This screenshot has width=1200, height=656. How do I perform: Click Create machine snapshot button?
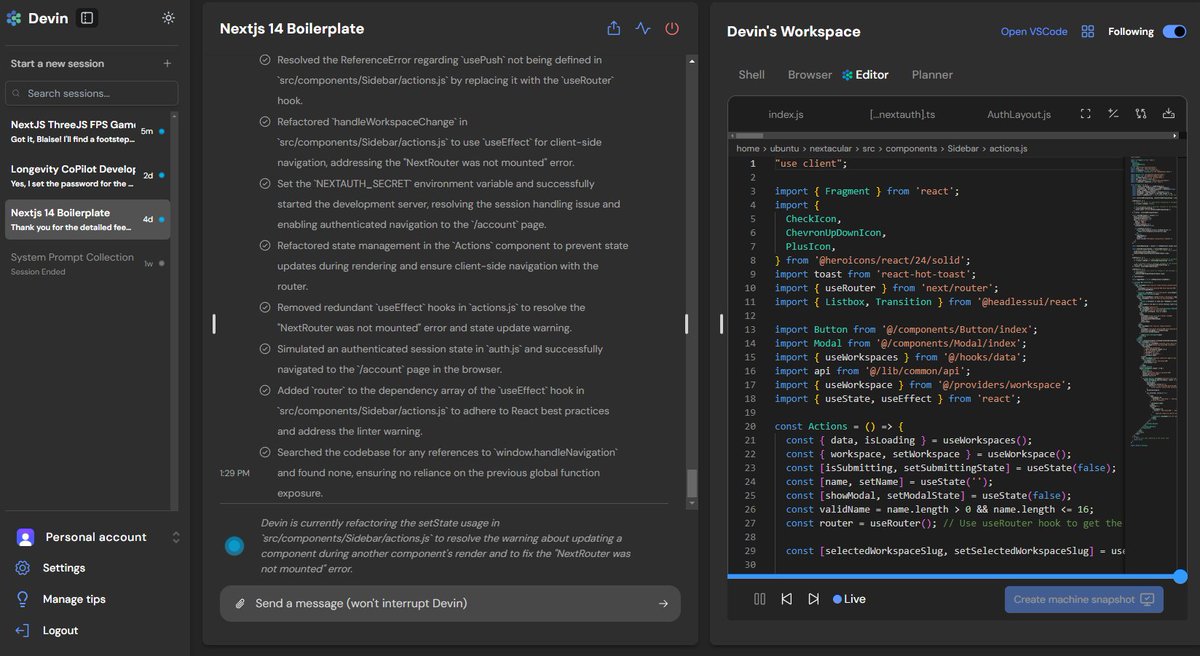tap(1083, 600)
